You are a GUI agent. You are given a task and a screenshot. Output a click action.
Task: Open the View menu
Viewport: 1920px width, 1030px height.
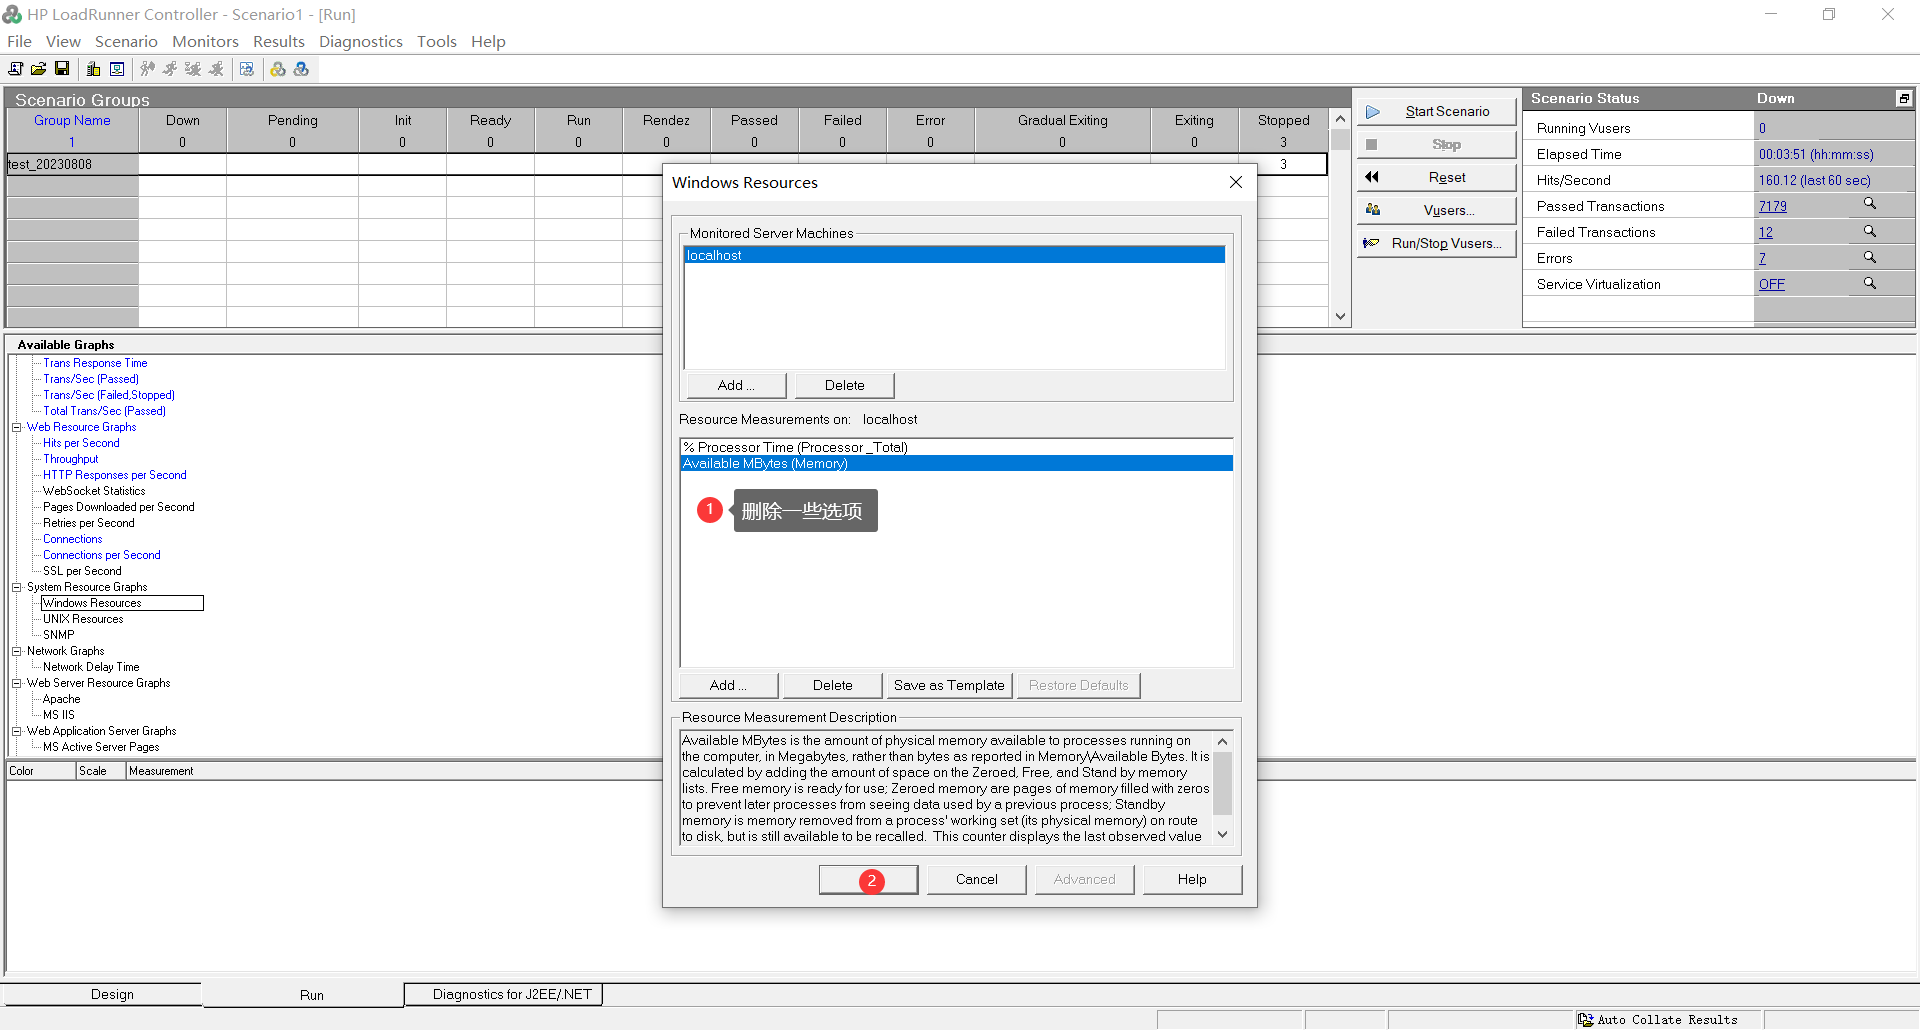tap(63, 41)
